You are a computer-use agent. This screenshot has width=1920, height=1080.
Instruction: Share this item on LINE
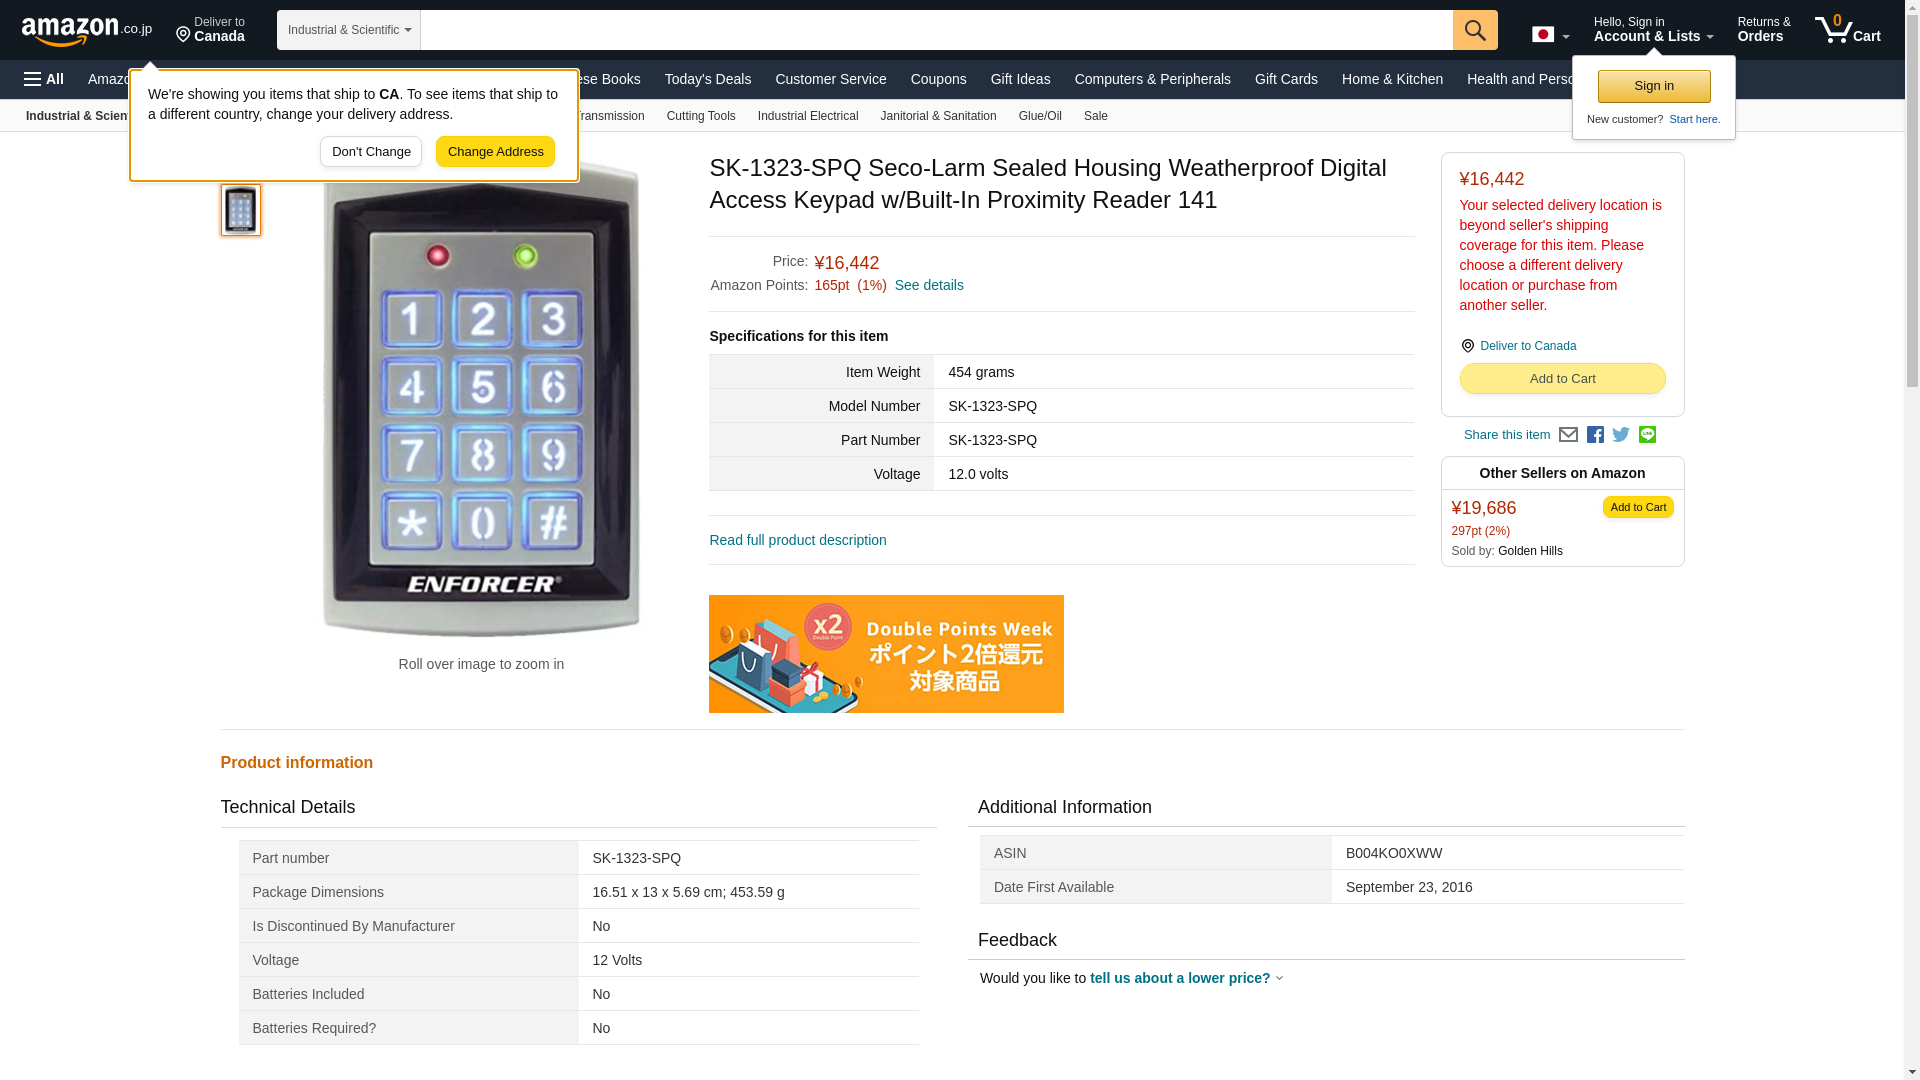1647,435
